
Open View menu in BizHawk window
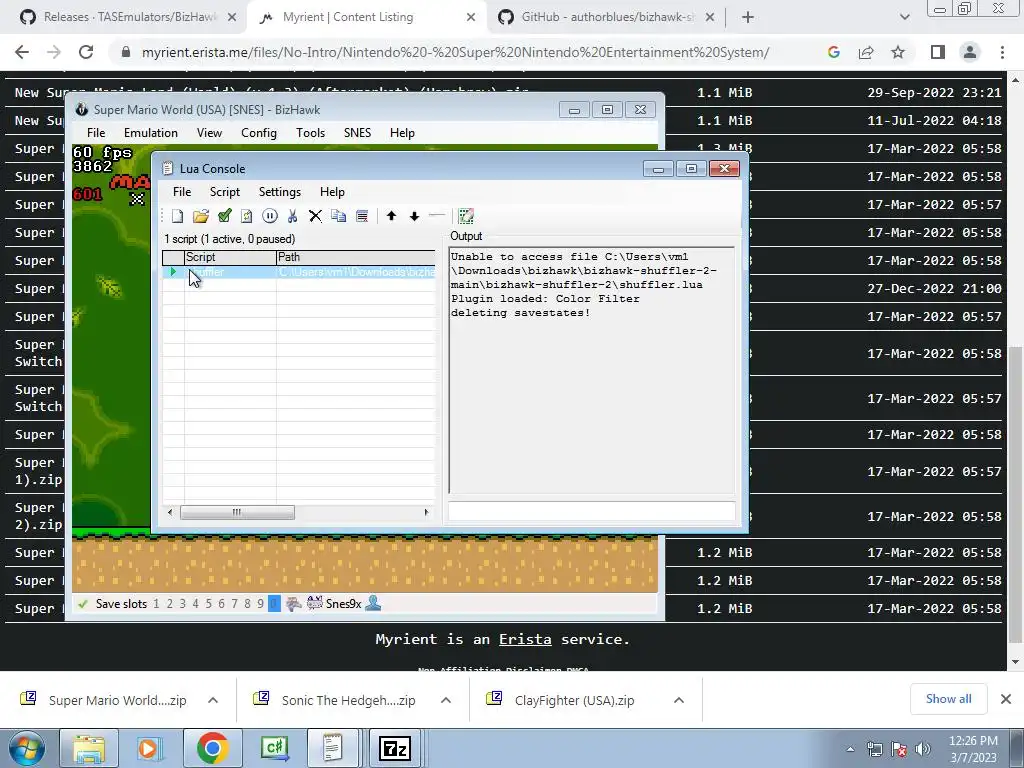pos(209,133)
